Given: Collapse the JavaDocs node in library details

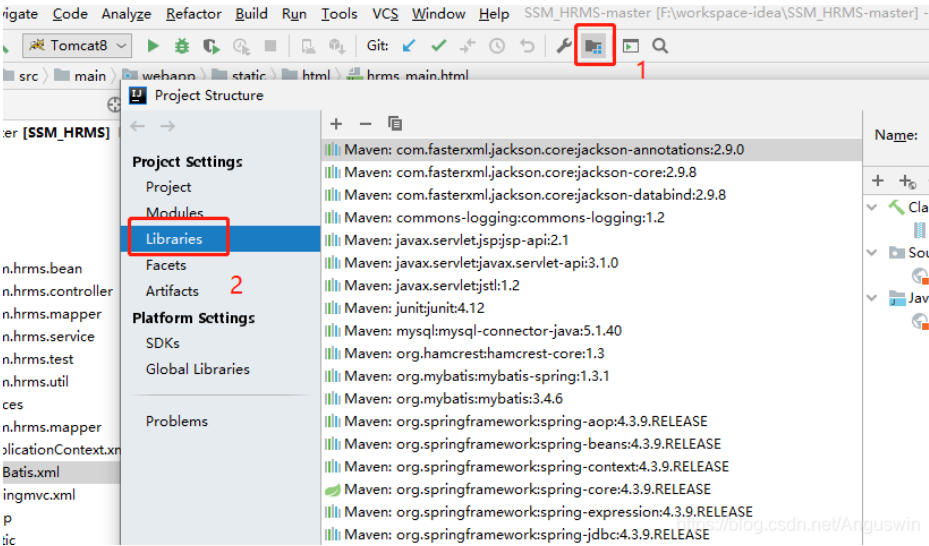Looking at the screenshot, I should [x=872, y=297].
